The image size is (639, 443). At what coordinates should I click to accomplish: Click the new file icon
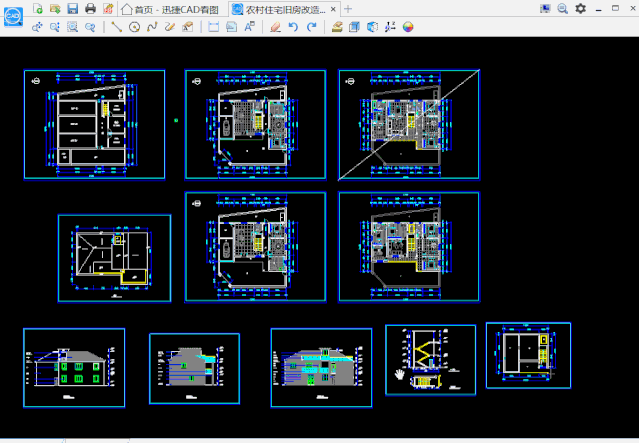37,9
